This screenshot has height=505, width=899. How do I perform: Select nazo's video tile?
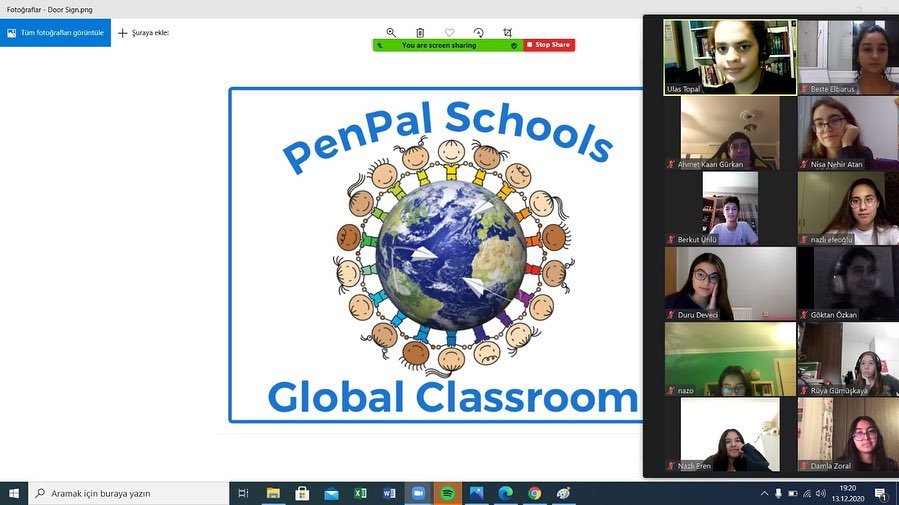tap(730, 359)
